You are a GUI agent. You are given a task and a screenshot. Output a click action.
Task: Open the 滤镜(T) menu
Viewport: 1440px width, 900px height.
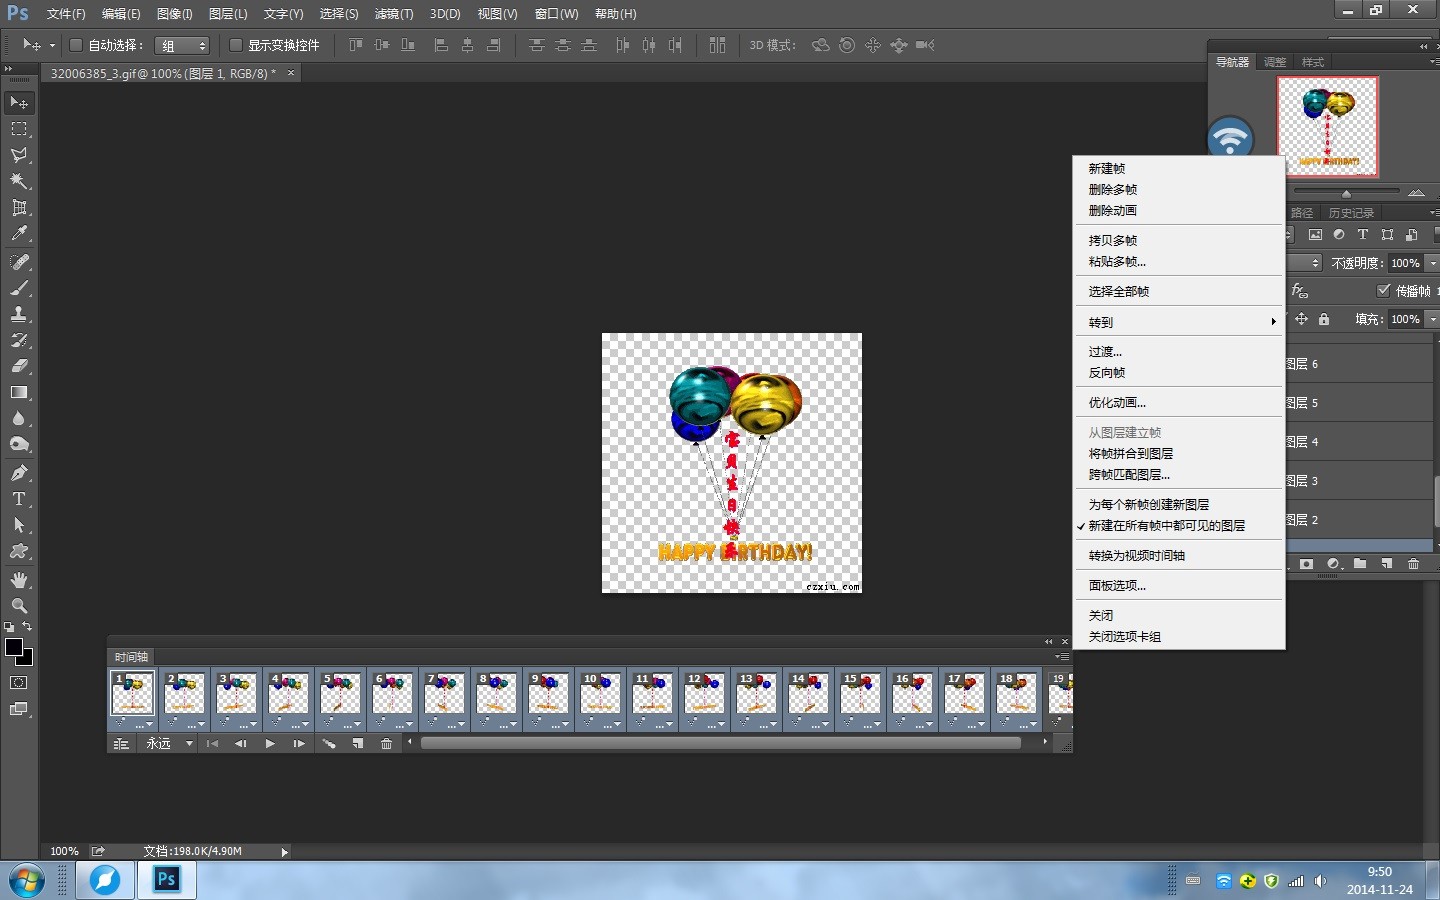393,14
